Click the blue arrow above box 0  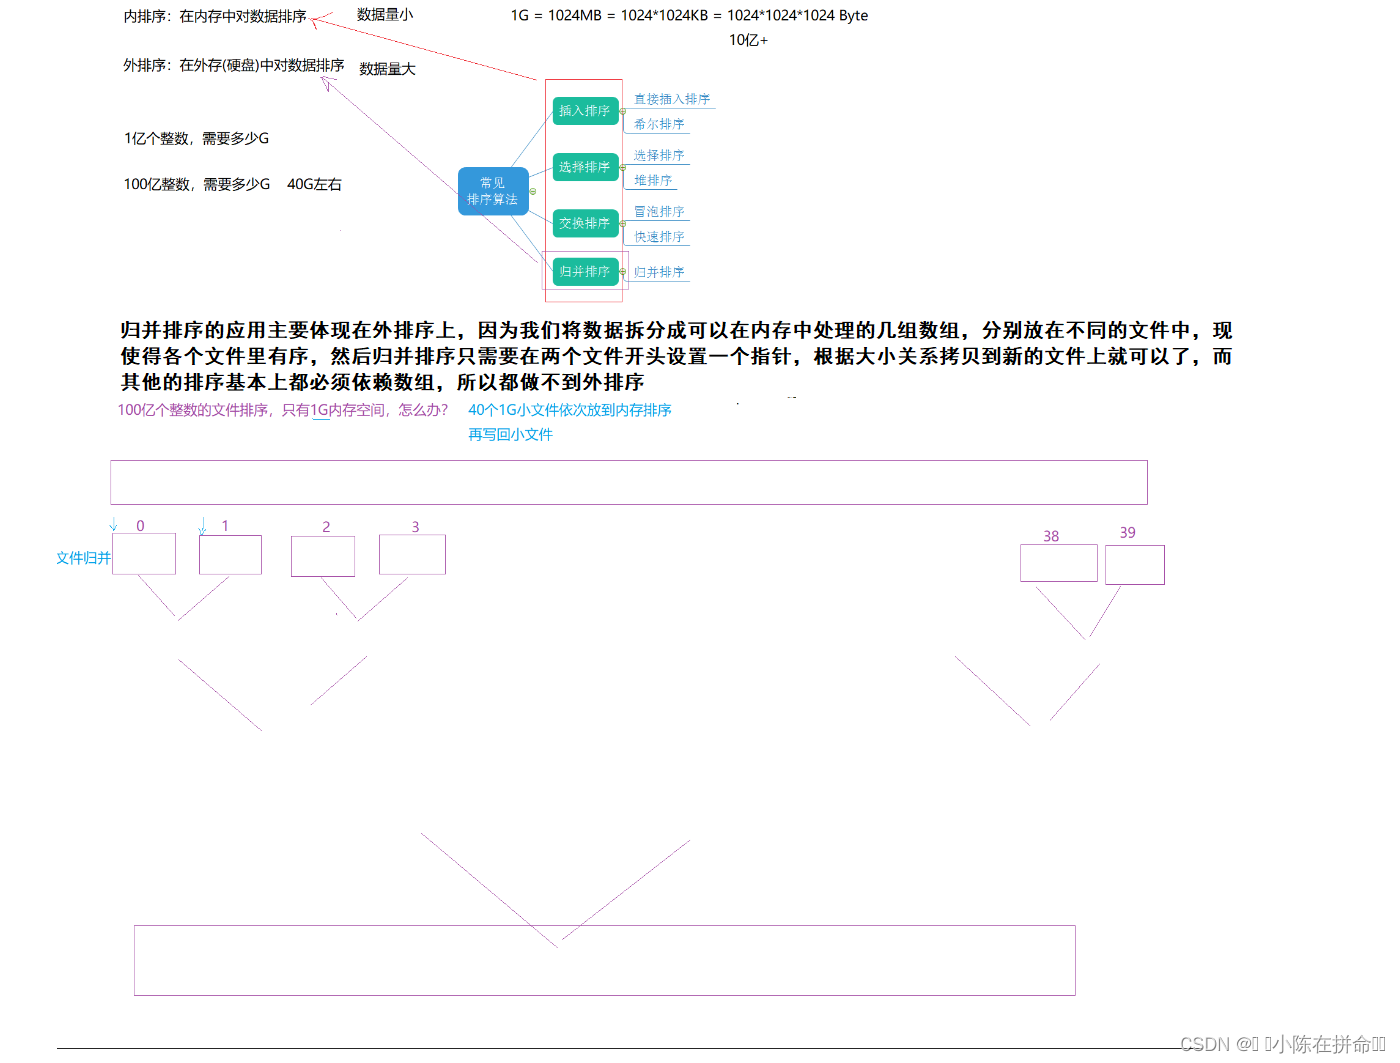coord(113,525)
